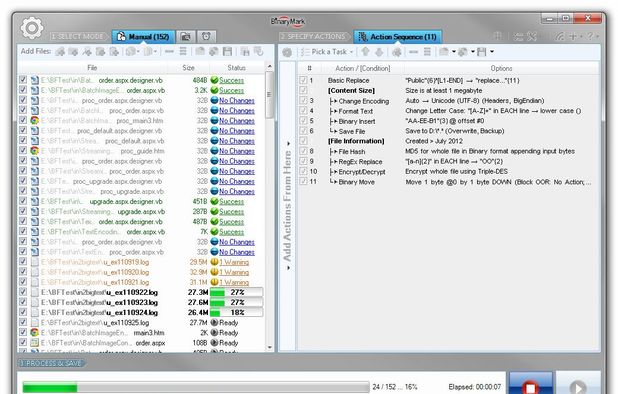The width and height of the screenshot is (618, 394).
Task: Click the minus icon in the actions toolbar
Action: point(413,52)
